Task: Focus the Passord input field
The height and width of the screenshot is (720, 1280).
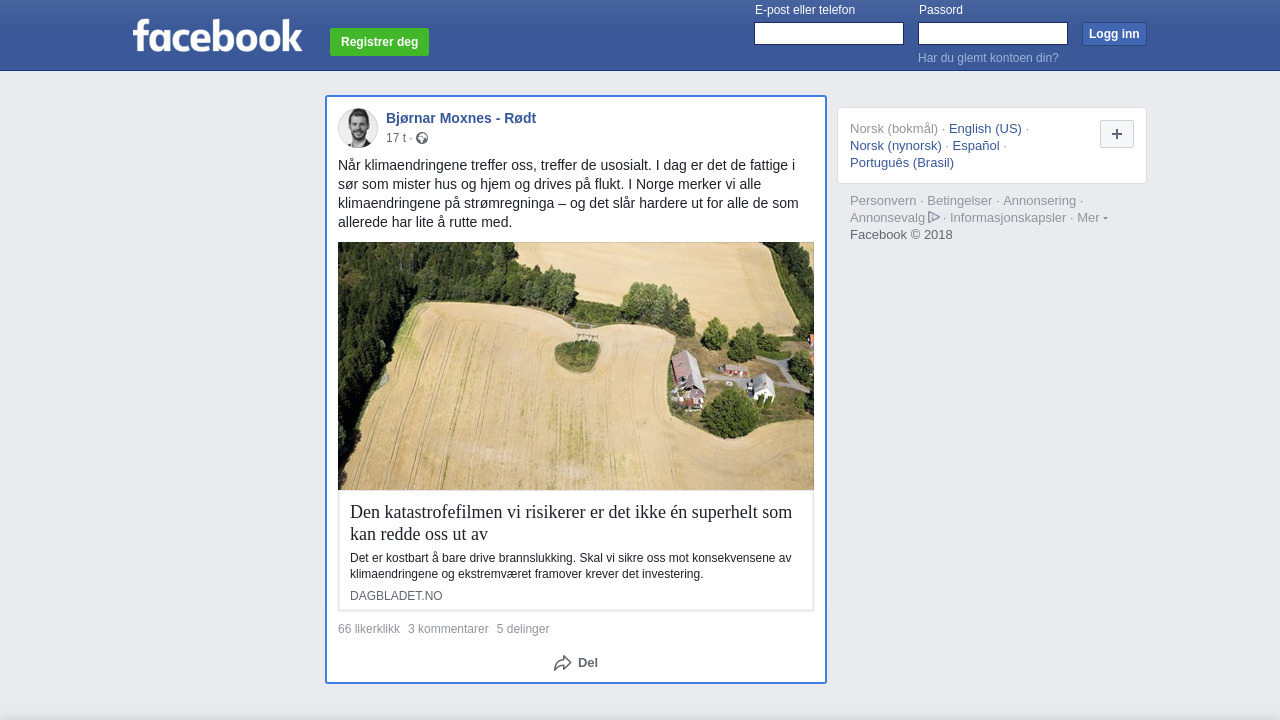Action: (x=993, y=34)
